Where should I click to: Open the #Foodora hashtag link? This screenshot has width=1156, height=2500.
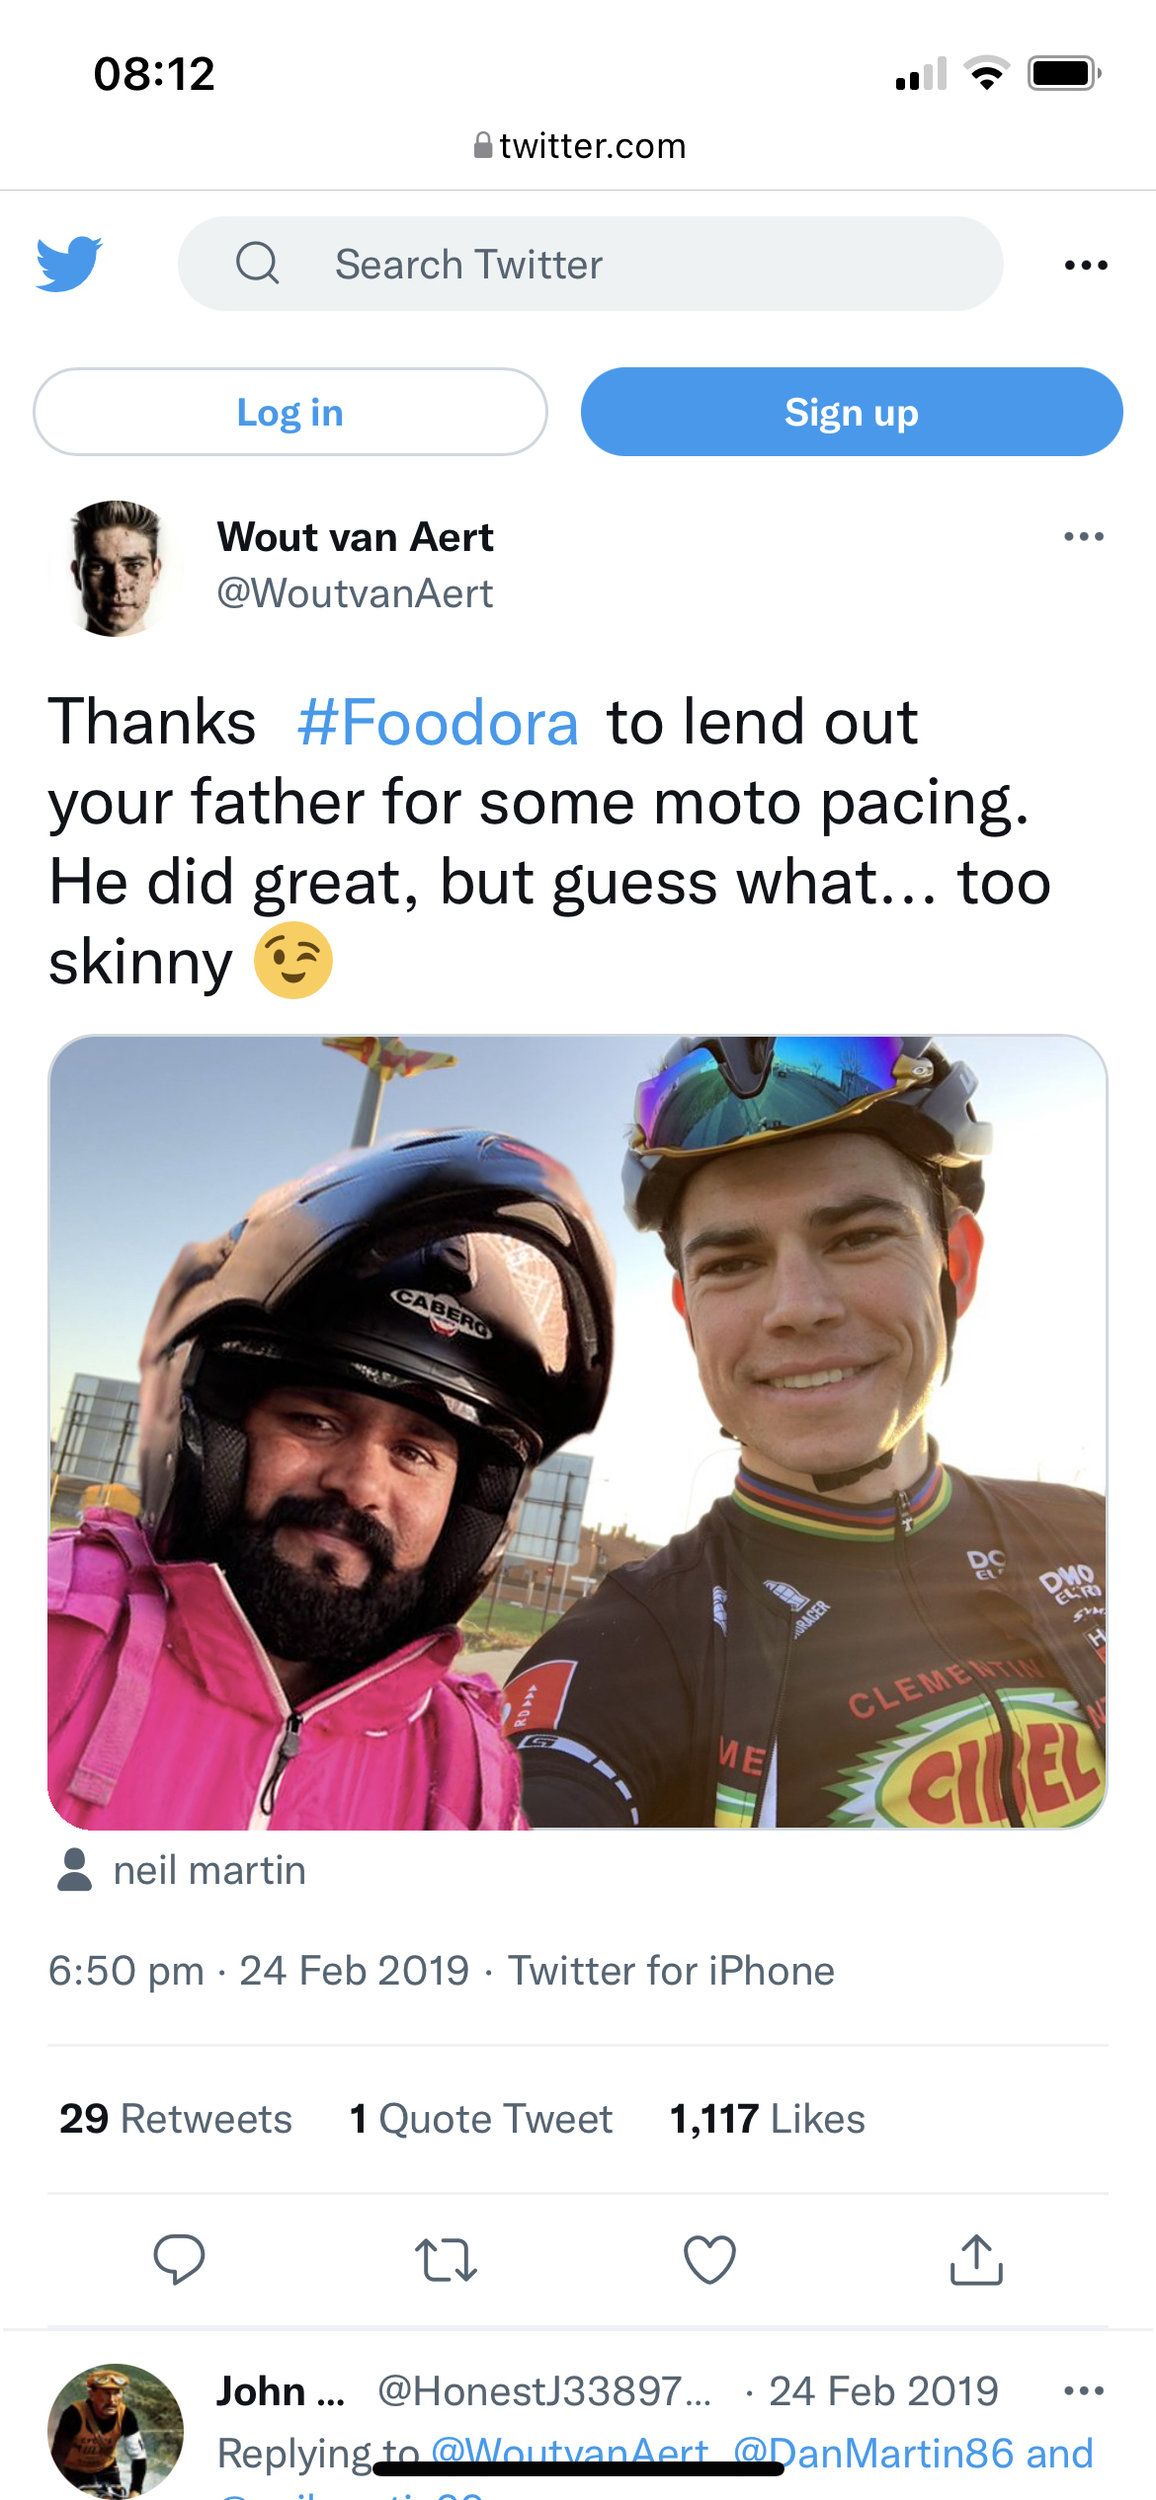[x=438, y=722]
